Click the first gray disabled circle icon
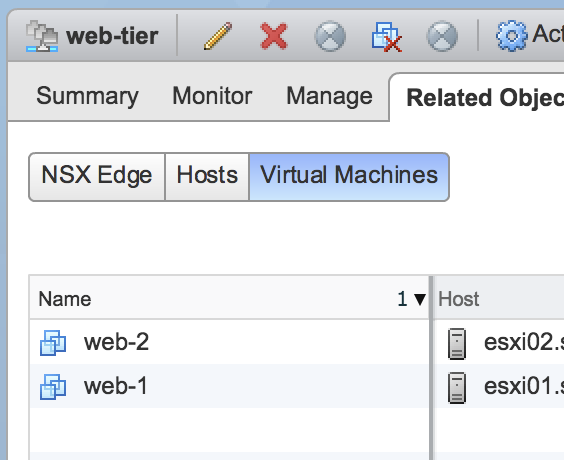The image size is (564, 460). point(330,36)
